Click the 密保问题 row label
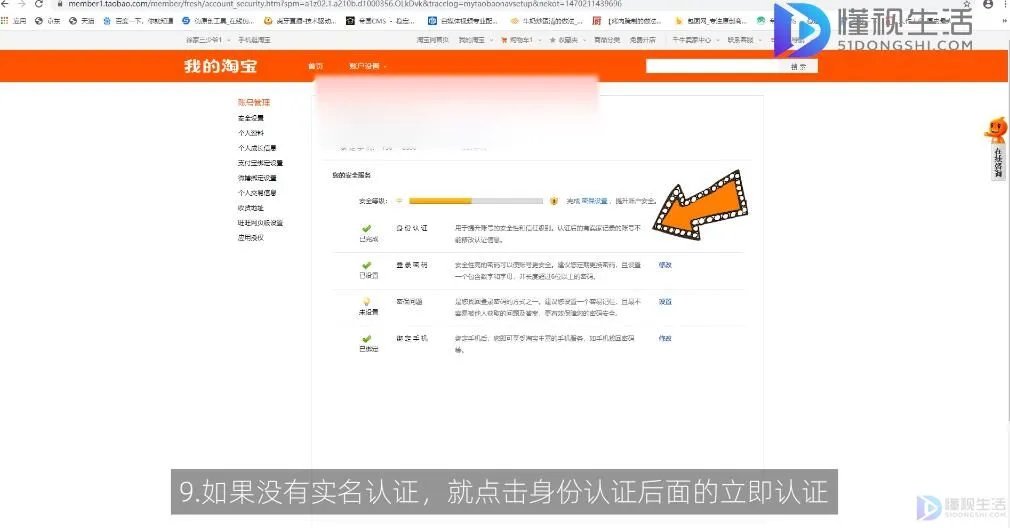 tap(409, 301)
